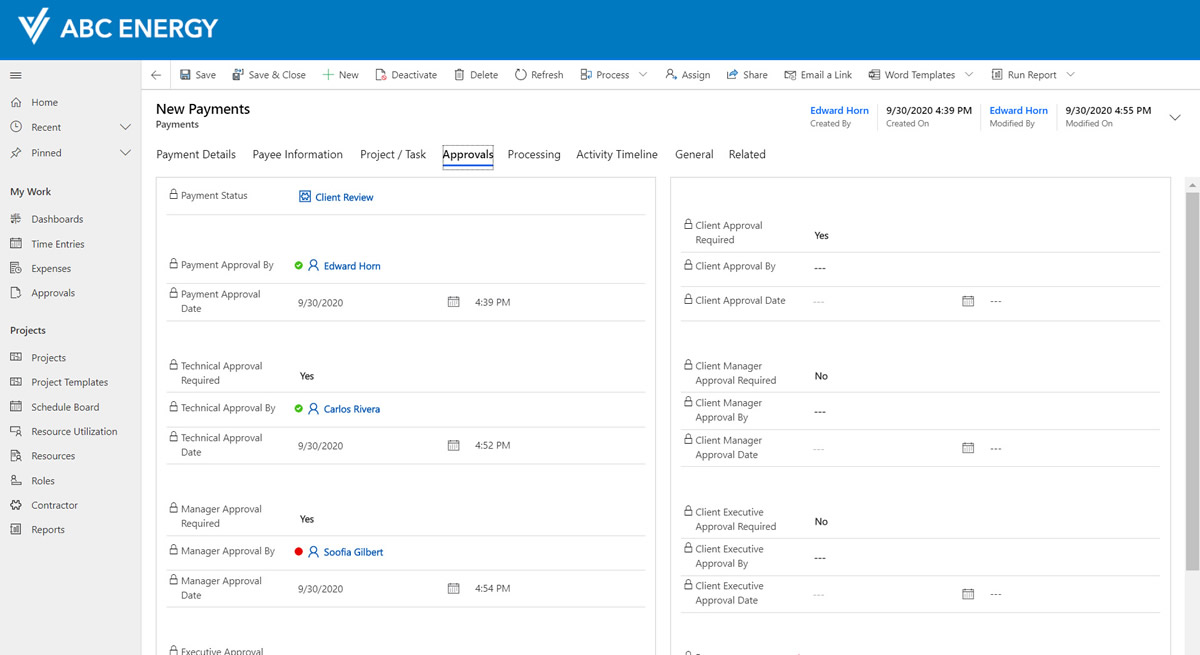This screenshot has height=655, width=1200.
Task: Open Carlos Rivera's user record link
Action: [x=351, y=409]
